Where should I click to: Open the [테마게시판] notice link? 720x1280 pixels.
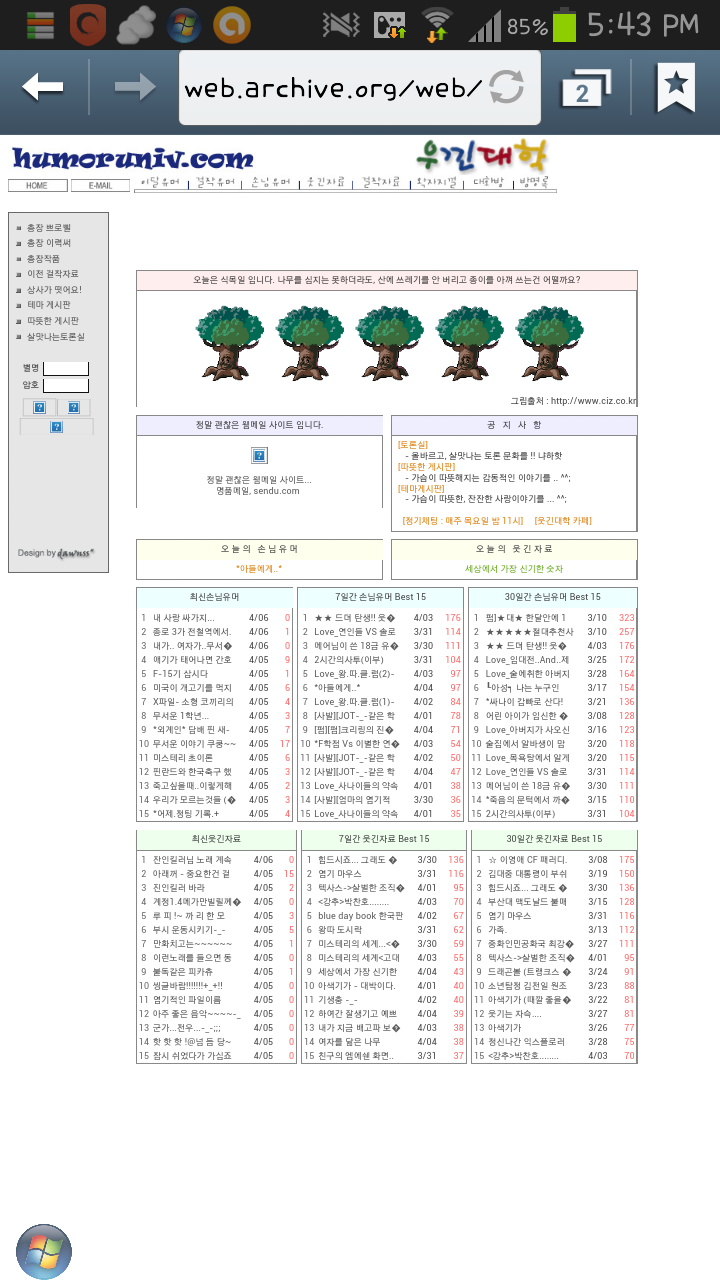[421, 489]
